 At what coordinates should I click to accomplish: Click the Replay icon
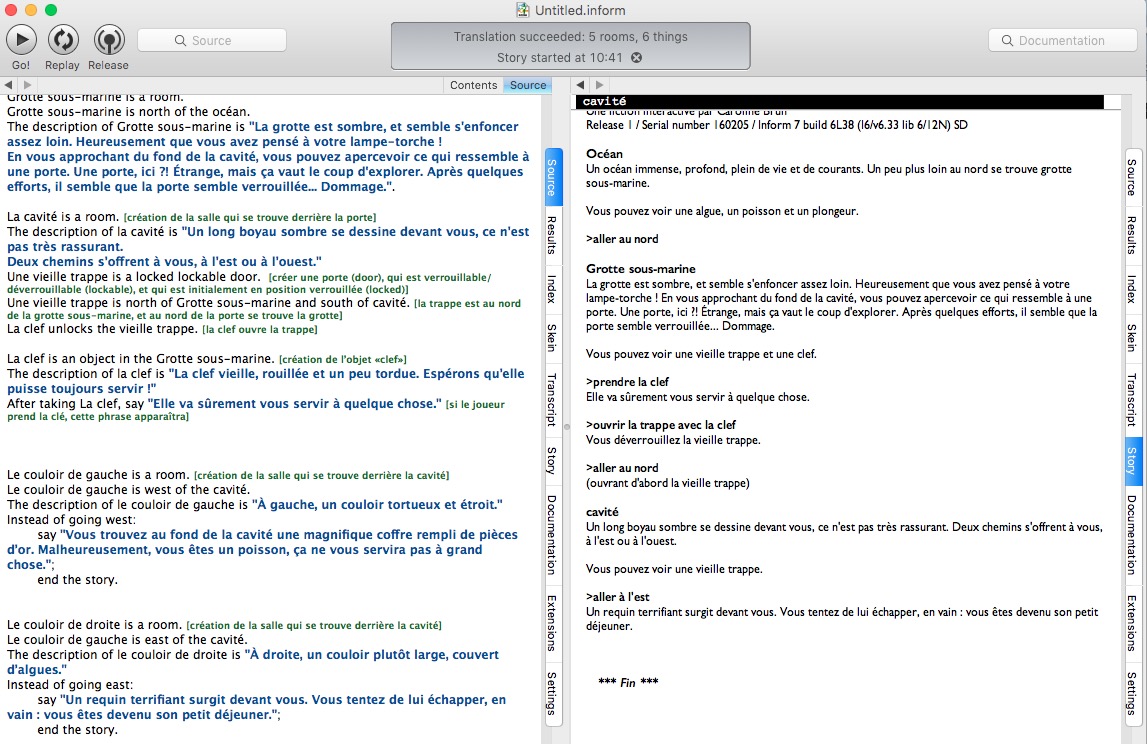pos(63,40)
